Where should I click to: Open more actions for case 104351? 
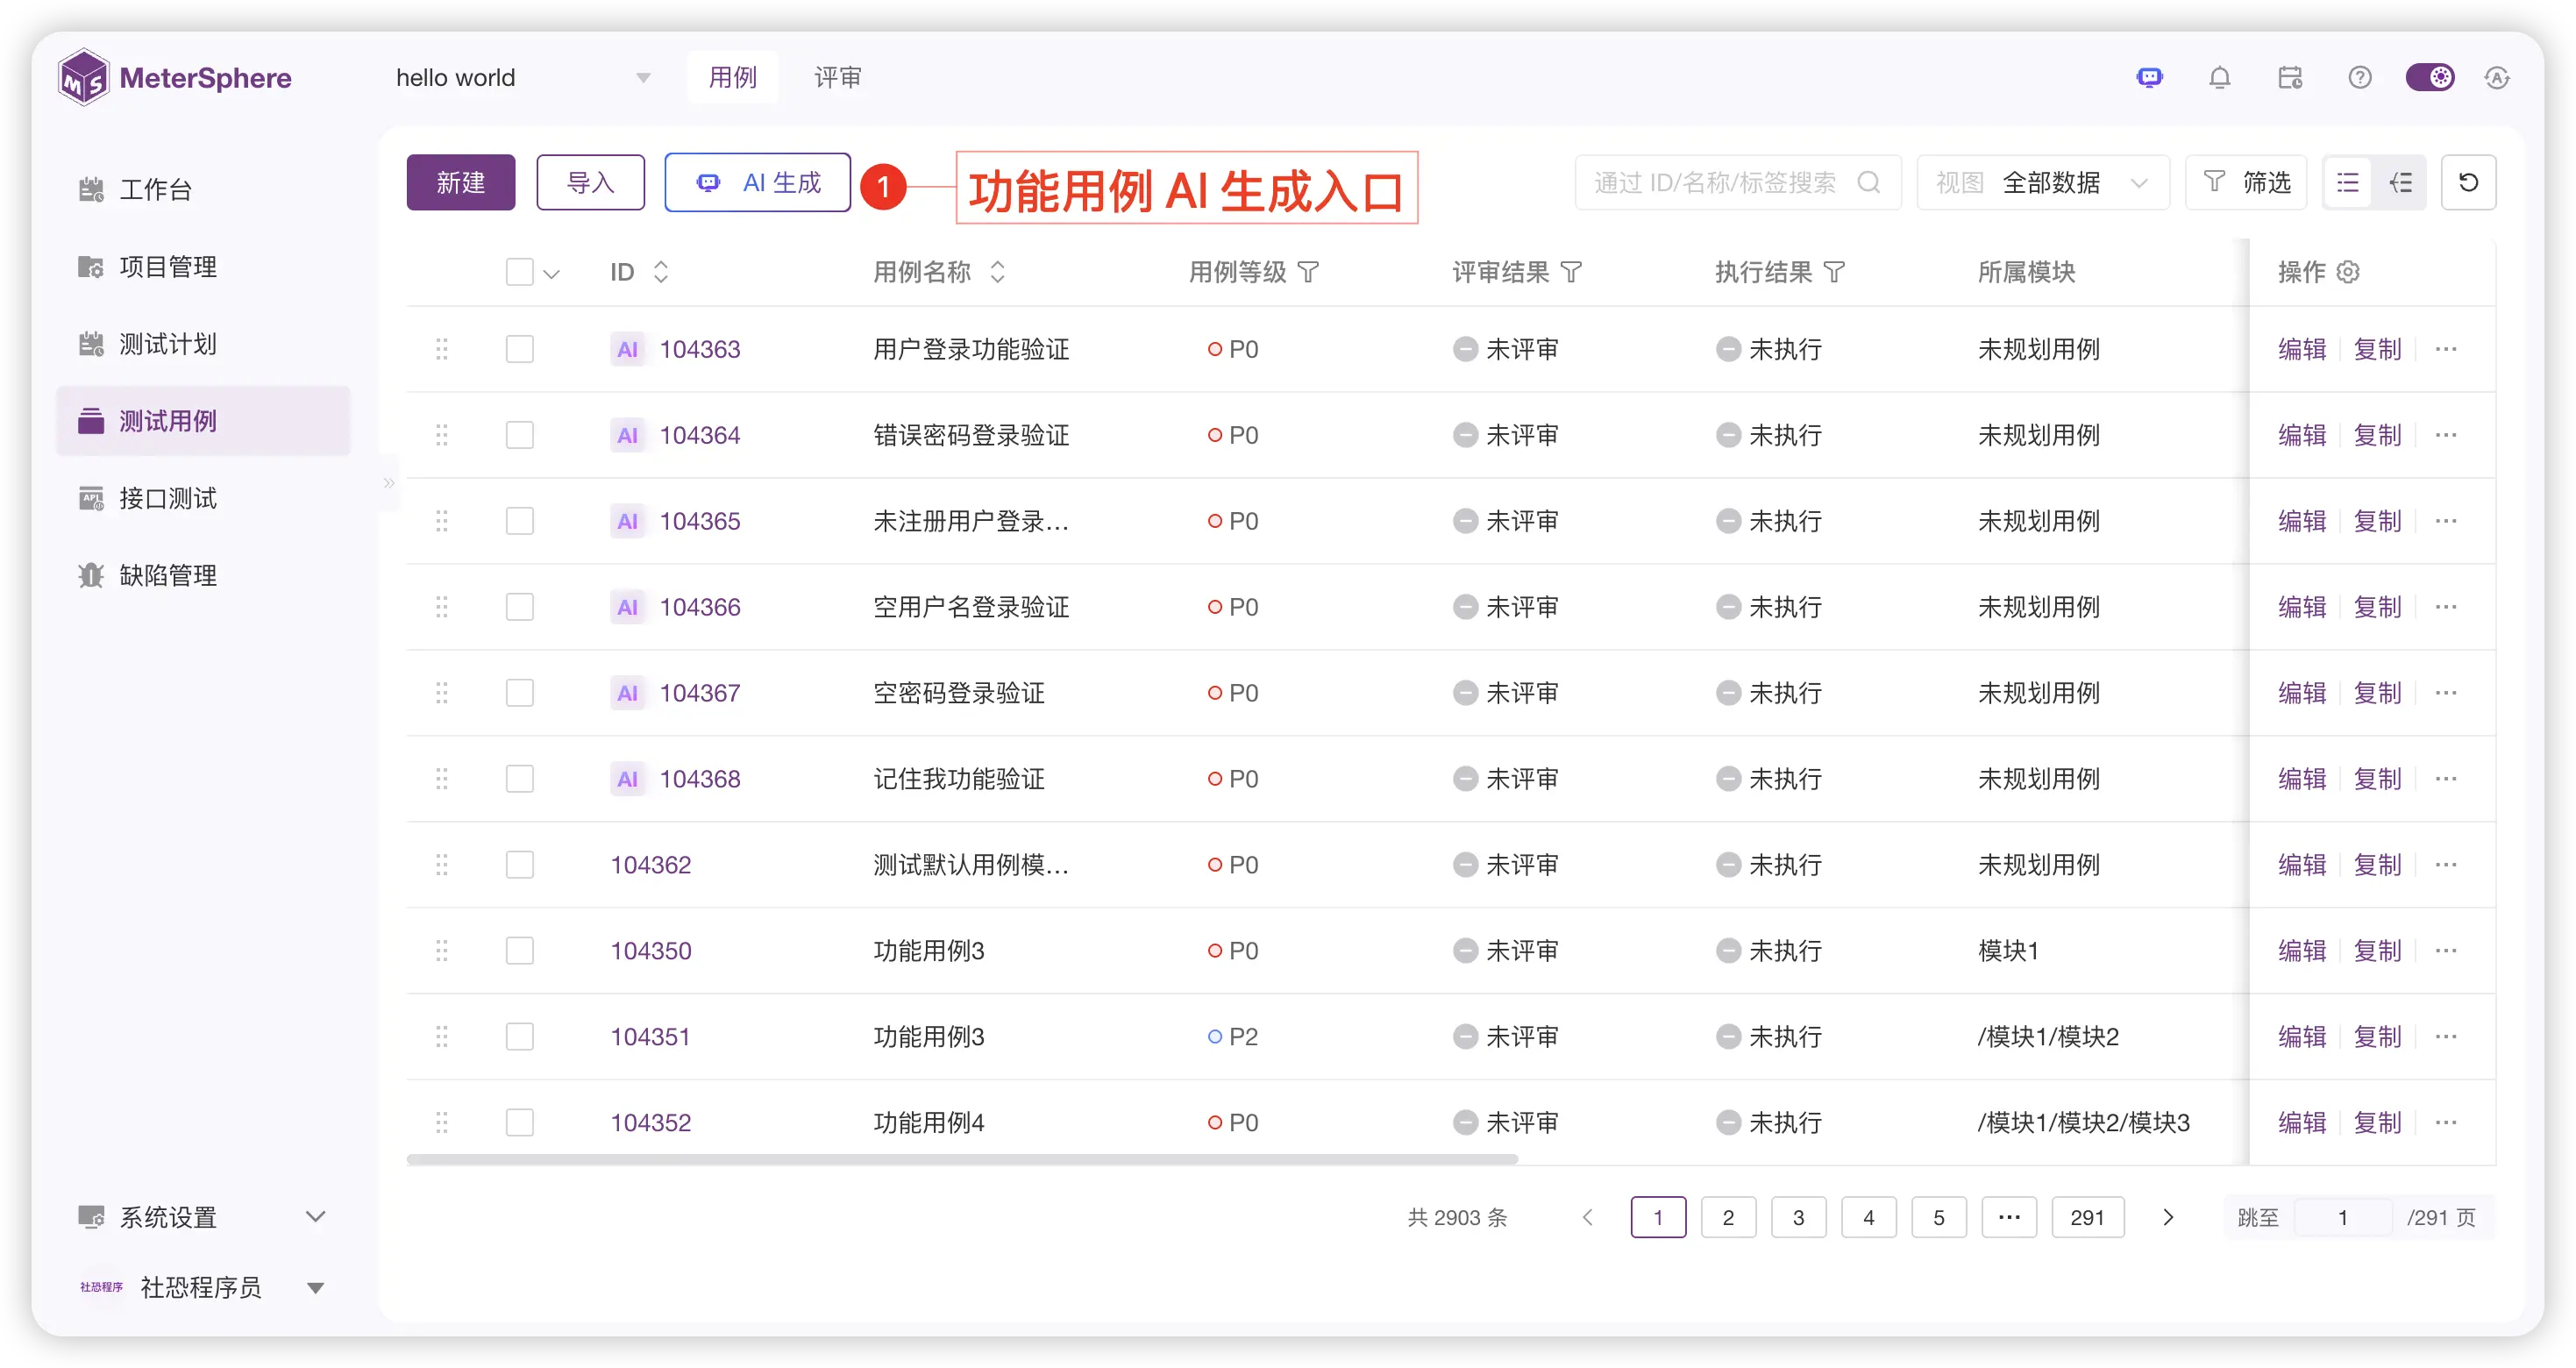[2446, 1037]
